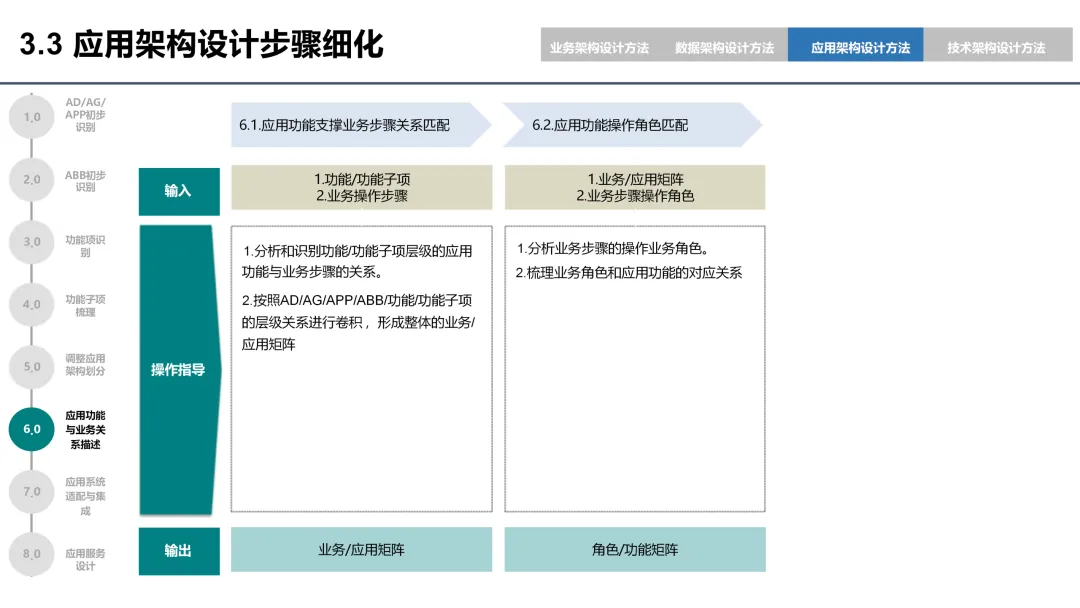
Task: Click the 6.2 应用功能操作角色匹配 arrow
Action: click(x=632, y=125)
